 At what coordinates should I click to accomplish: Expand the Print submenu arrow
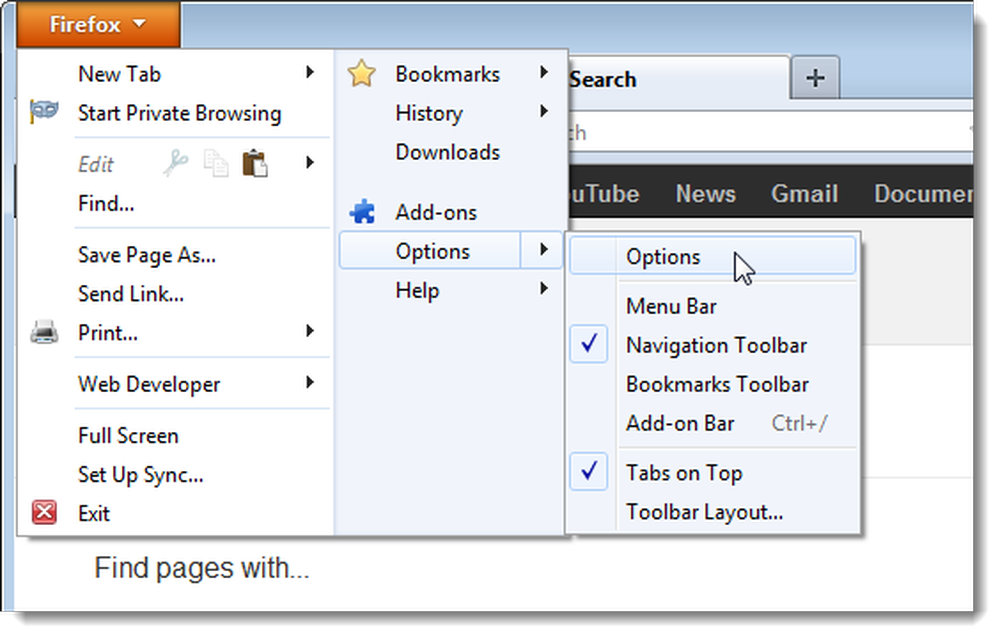coord(310,330)
